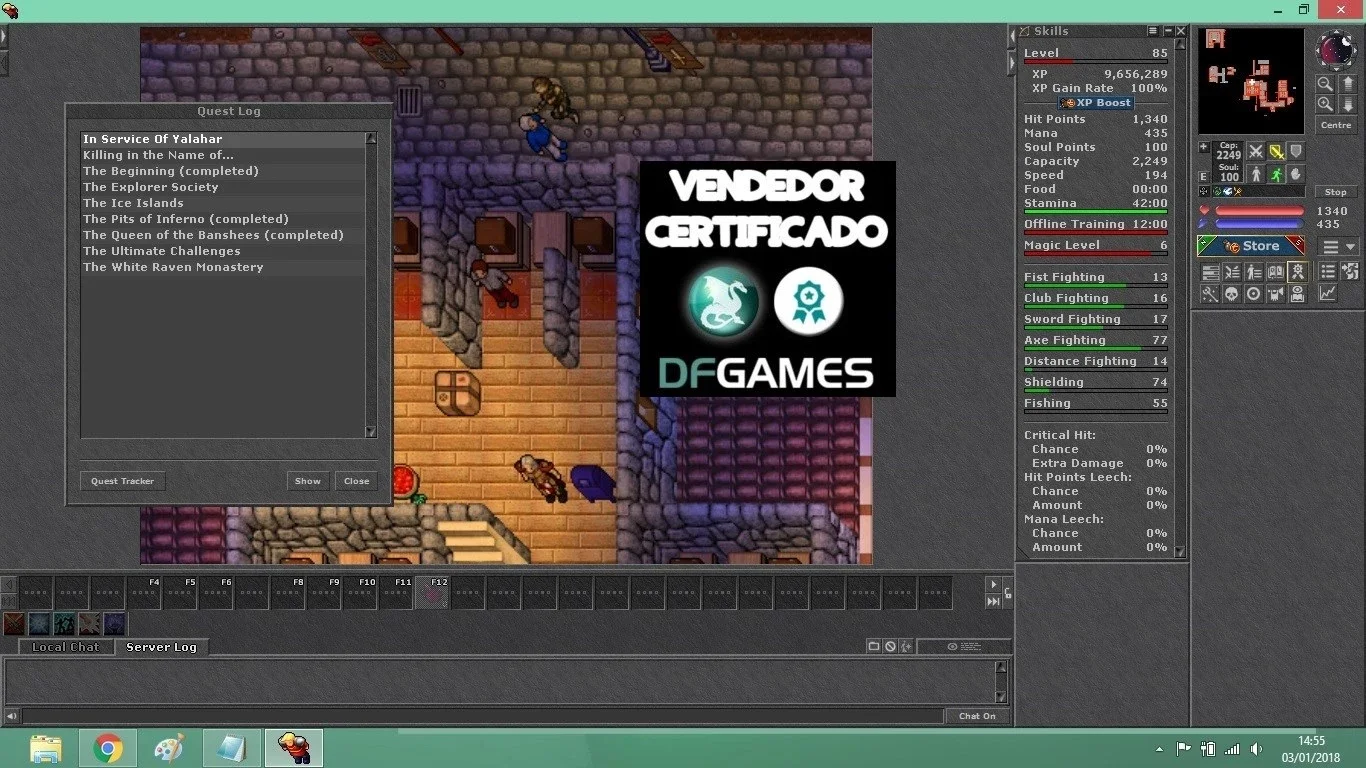Open the skull icon panel
The image size is (1366, 768).
click(1233, 293)
